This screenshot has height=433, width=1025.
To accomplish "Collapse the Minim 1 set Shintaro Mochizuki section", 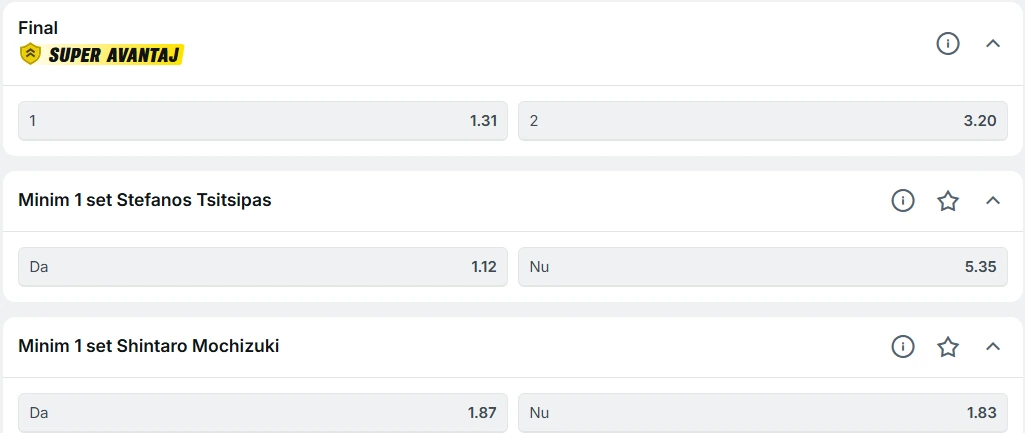I will pos(993,347).
